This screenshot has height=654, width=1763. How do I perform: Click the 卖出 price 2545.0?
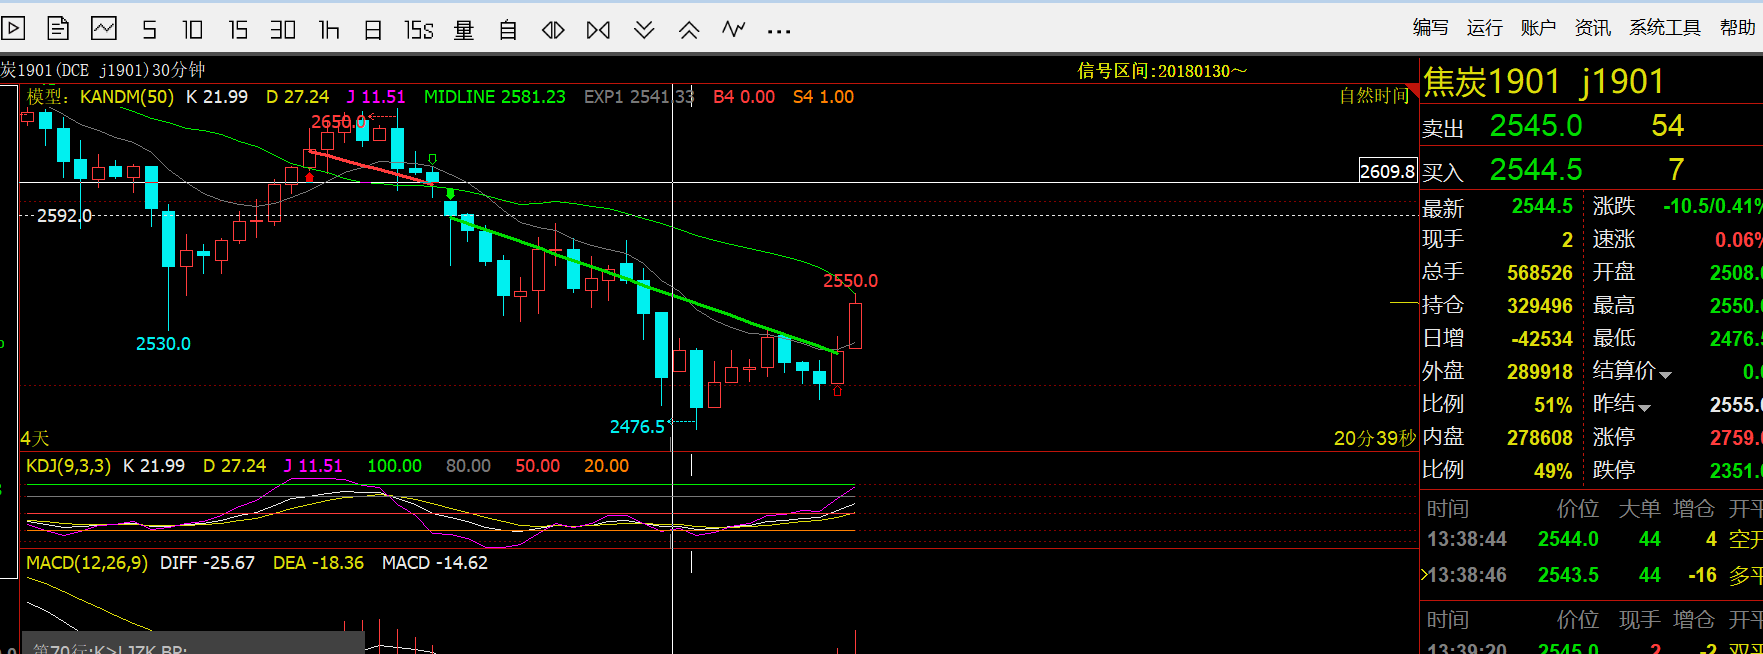pos(1535,126)
